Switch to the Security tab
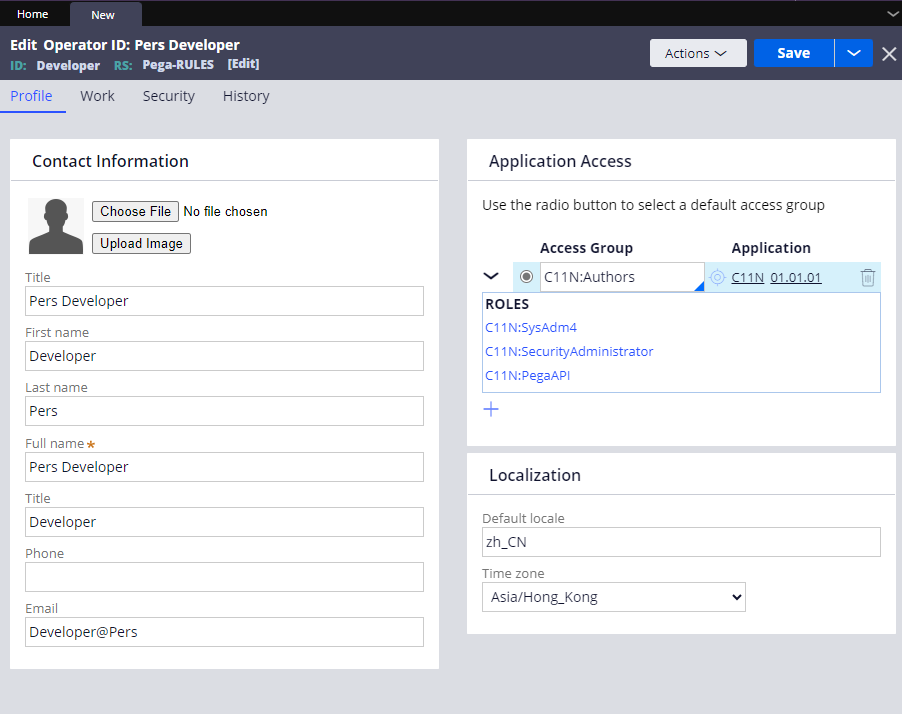Screen dimensions: 902x714 (x=168, y=96)
